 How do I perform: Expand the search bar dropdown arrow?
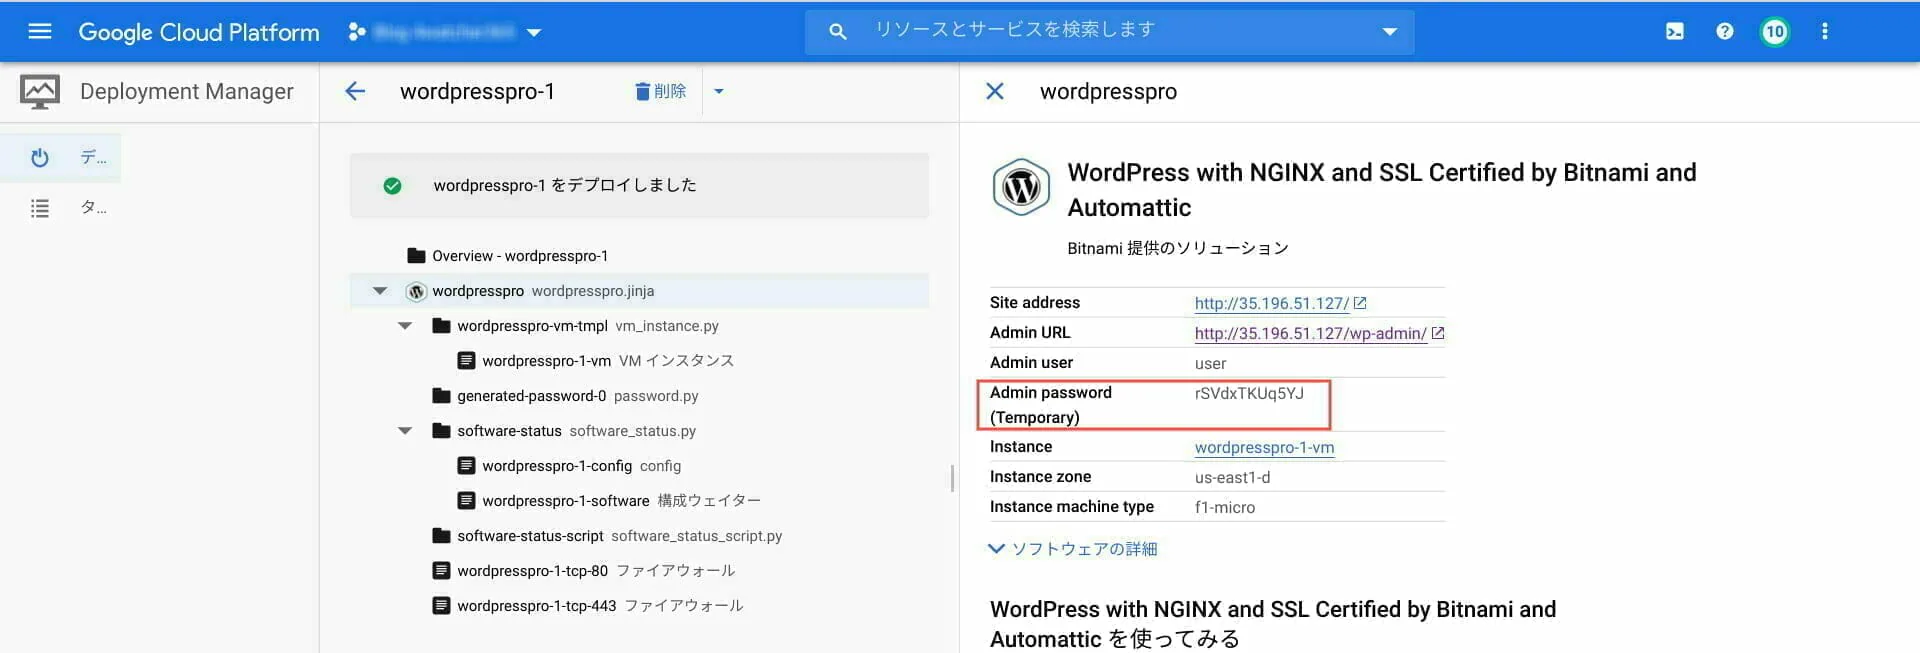1389,32
